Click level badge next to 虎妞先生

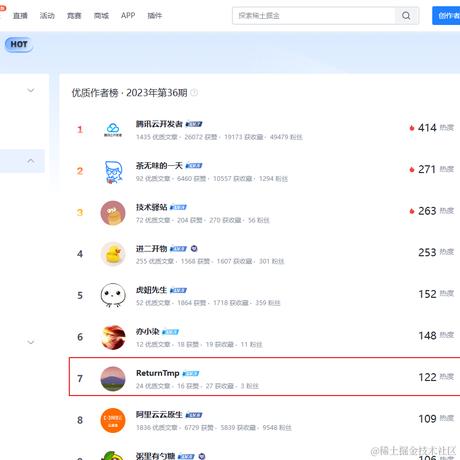pyautogui.click(x=178, y=290)
